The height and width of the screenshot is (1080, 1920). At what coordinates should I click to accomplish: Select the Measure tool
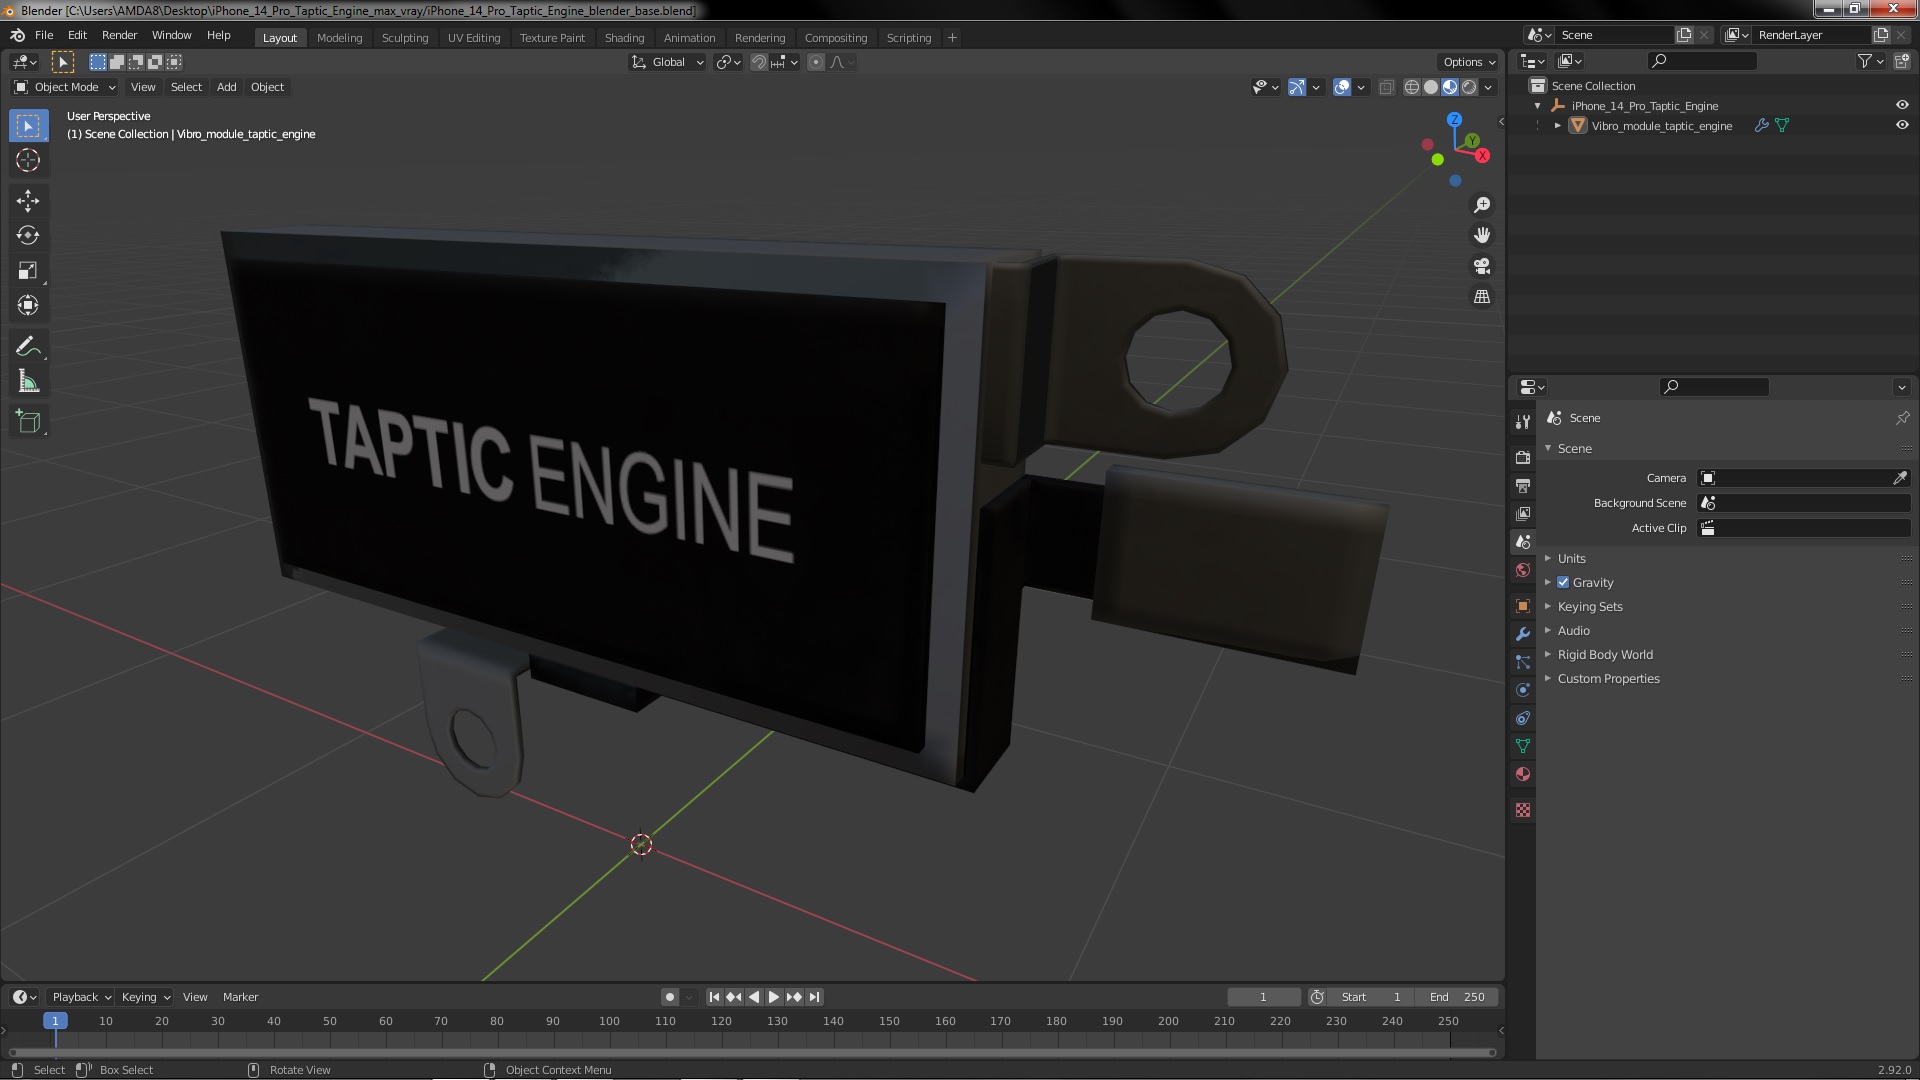[x=28, y=382]
